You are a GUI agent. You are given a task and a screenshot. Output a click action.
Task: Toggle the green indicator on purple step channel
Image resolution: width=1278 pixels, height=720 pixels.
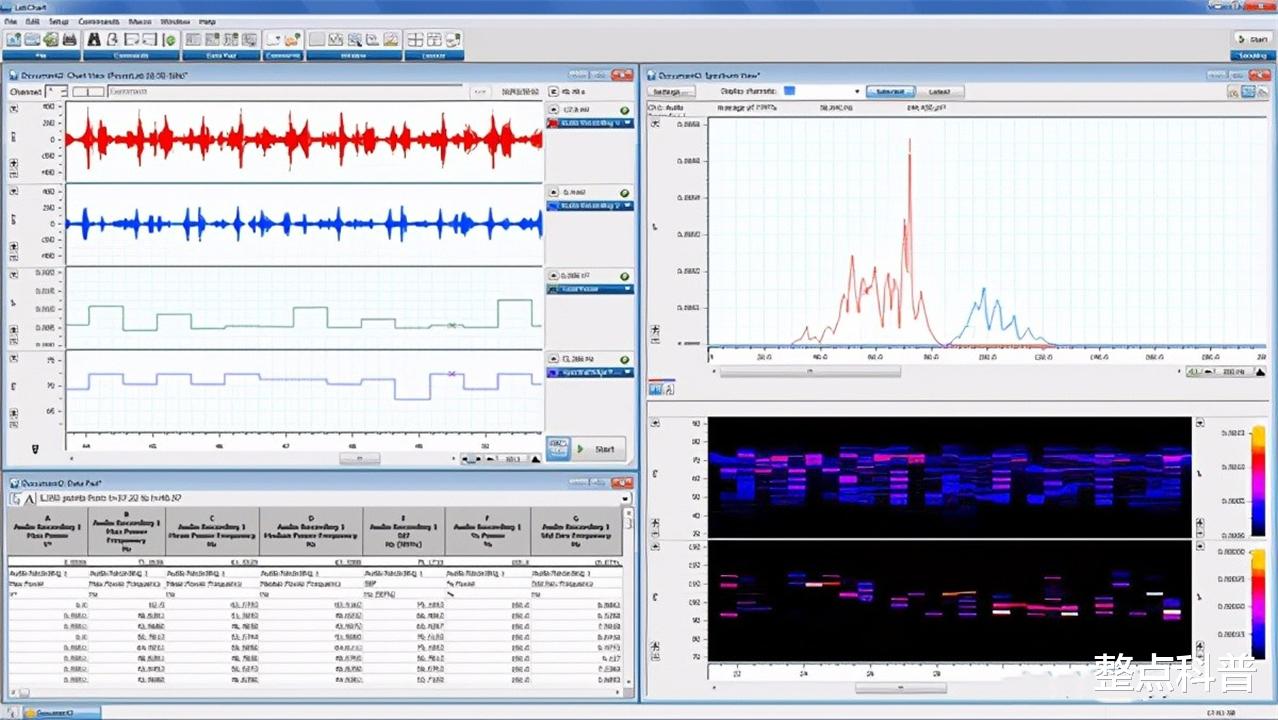[624, 358]
